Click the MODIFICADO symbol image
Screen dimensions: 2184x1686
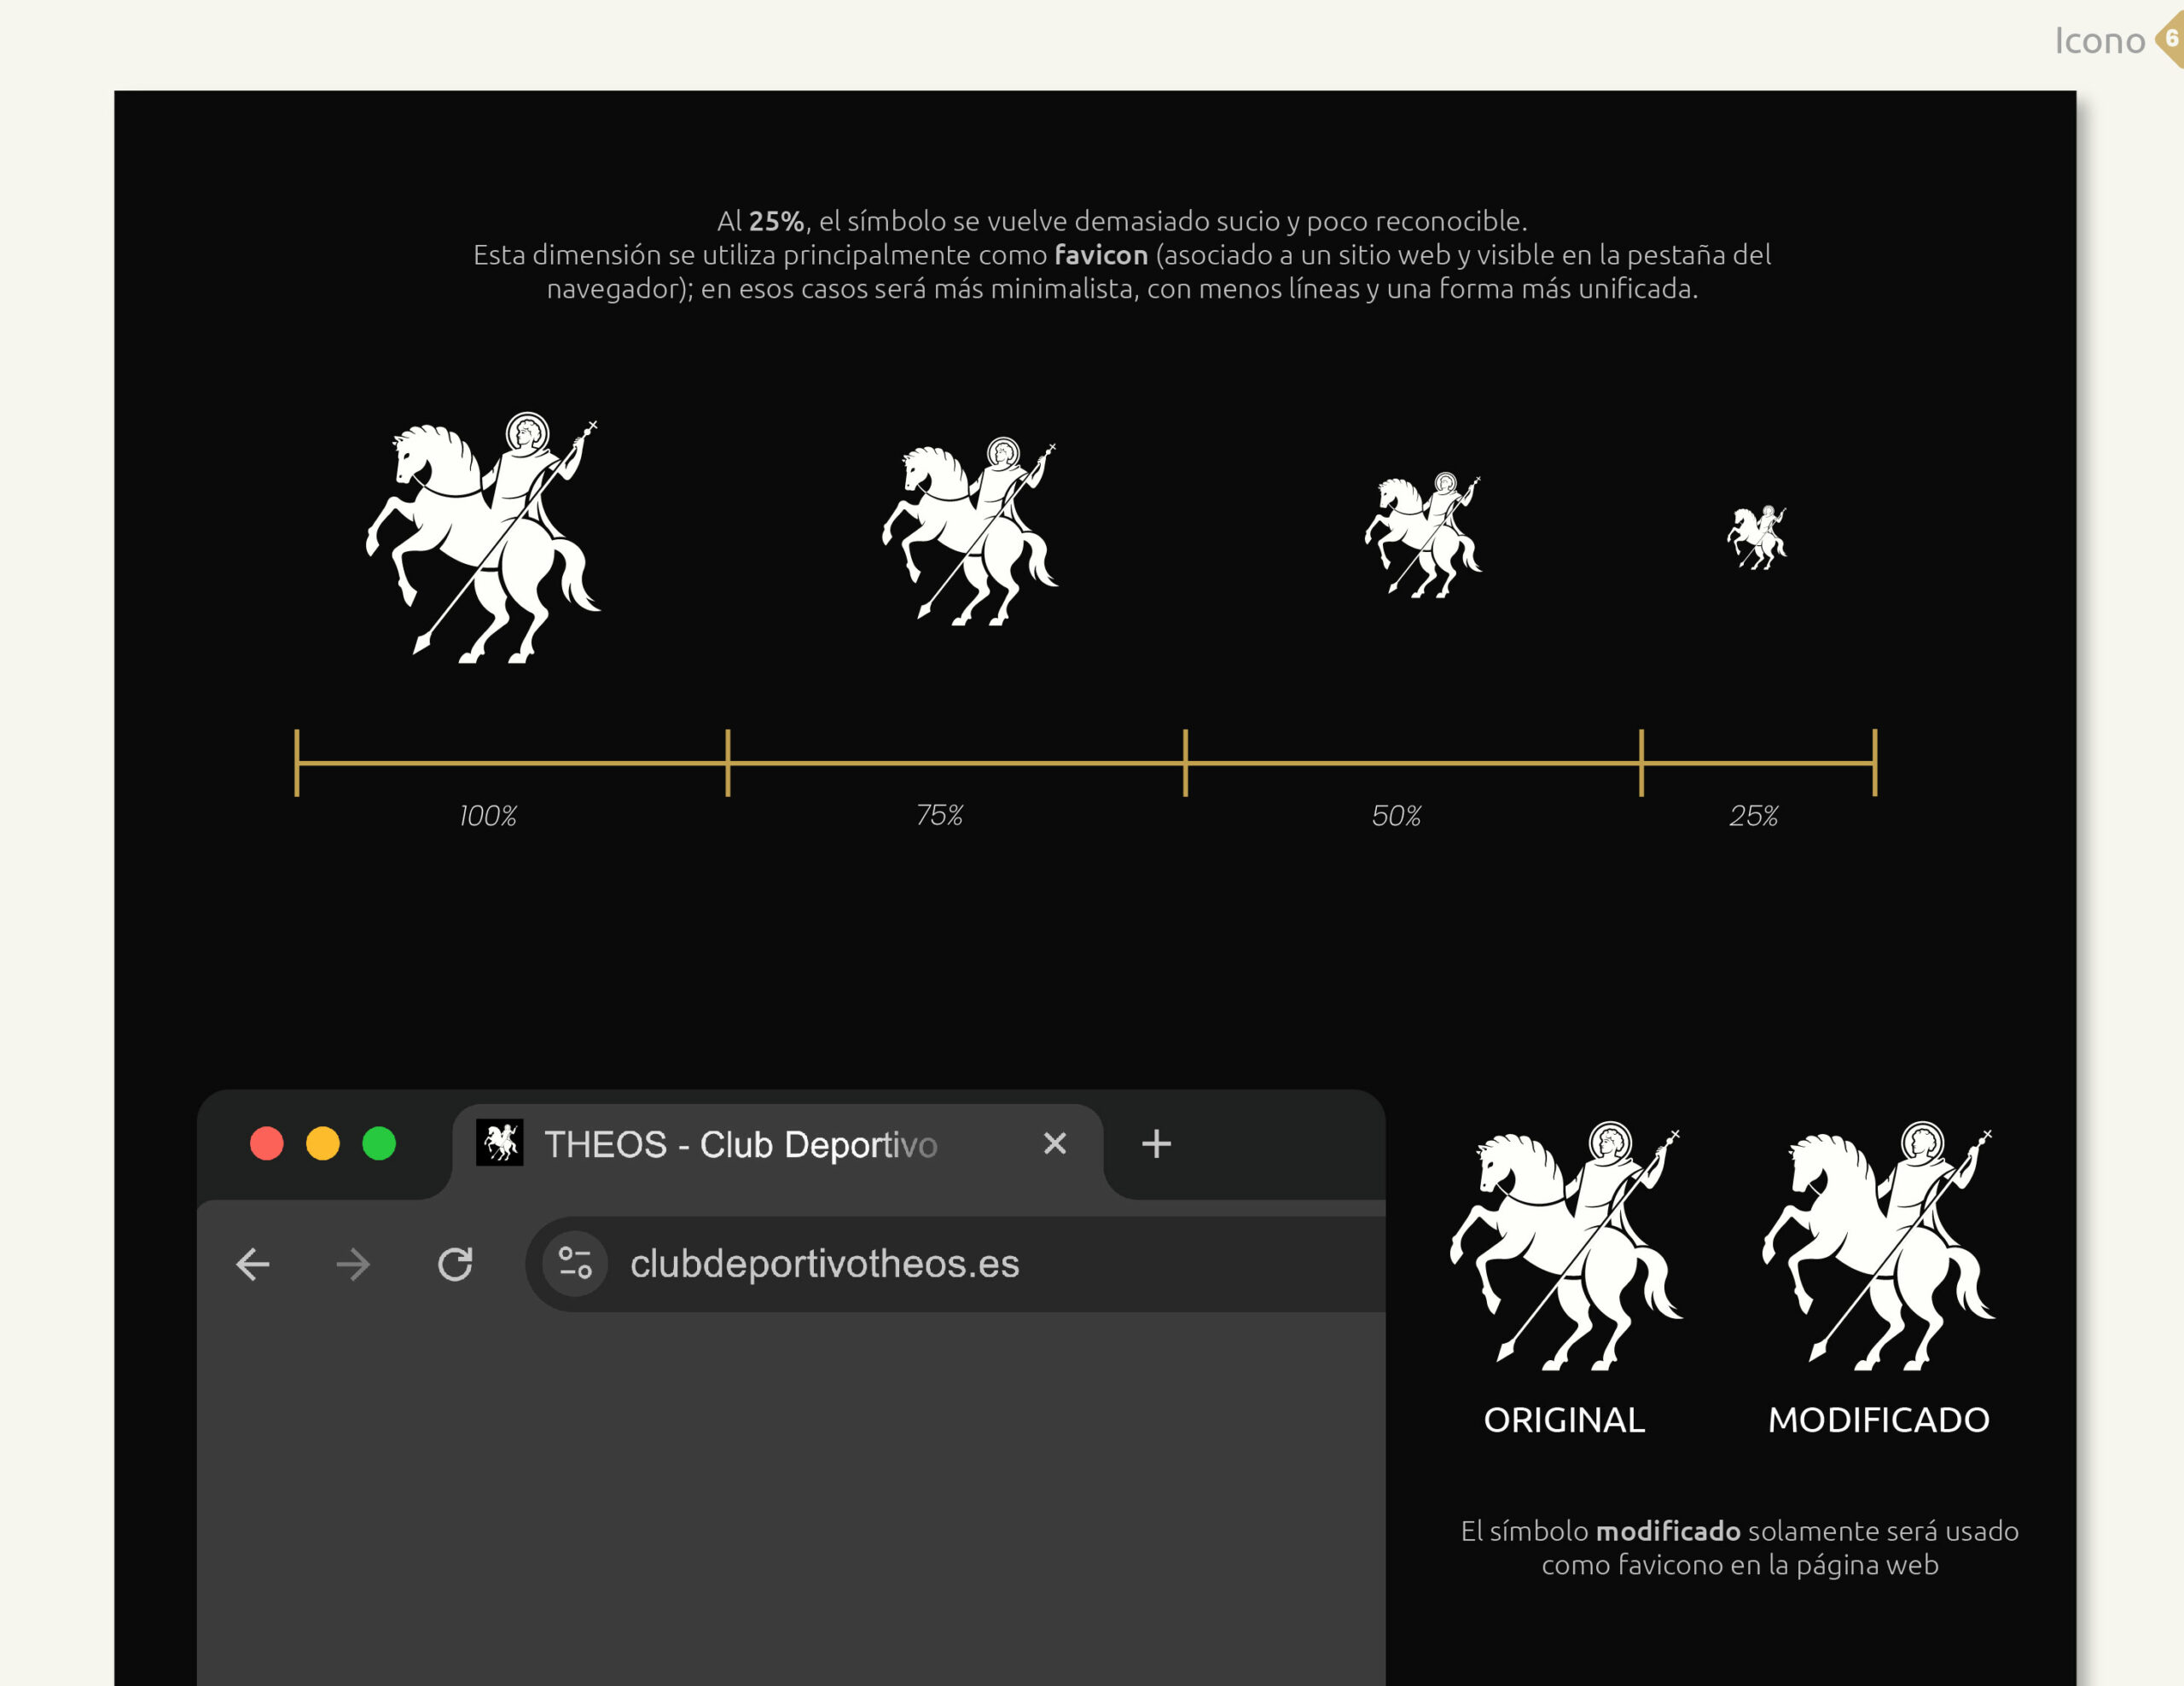(x=1878, y=1246)
